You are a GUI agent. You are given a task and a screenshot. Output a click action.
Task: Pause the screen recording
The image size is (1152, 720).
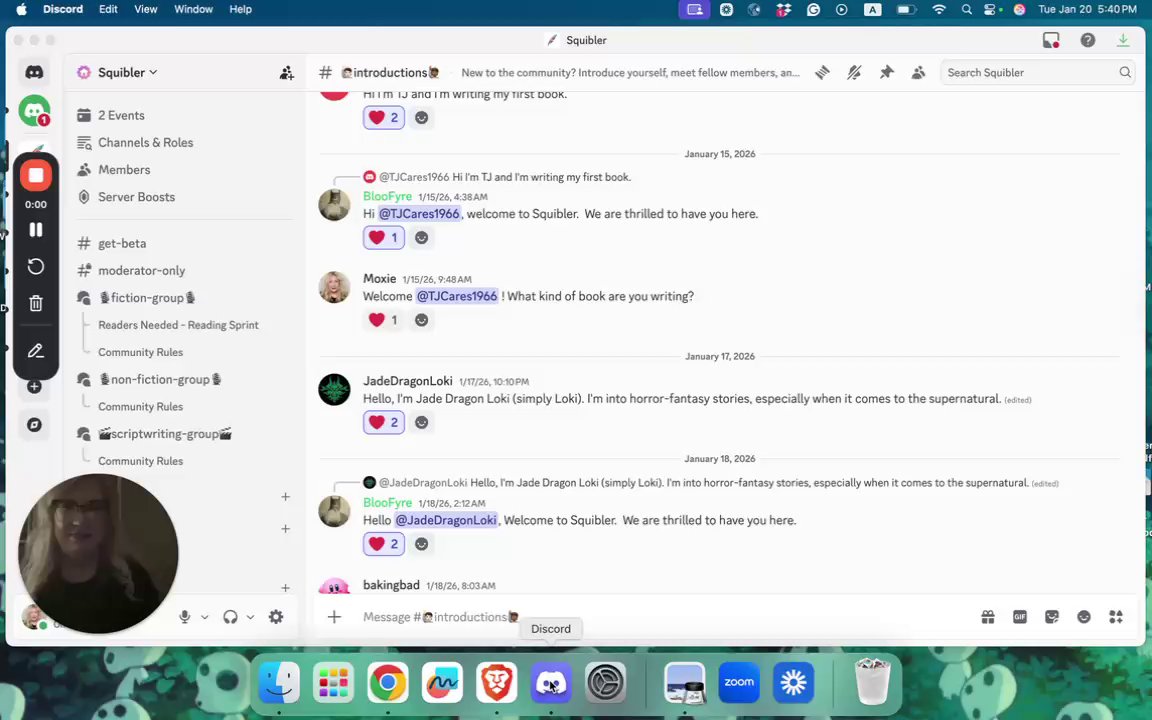[x=35, y=230]
